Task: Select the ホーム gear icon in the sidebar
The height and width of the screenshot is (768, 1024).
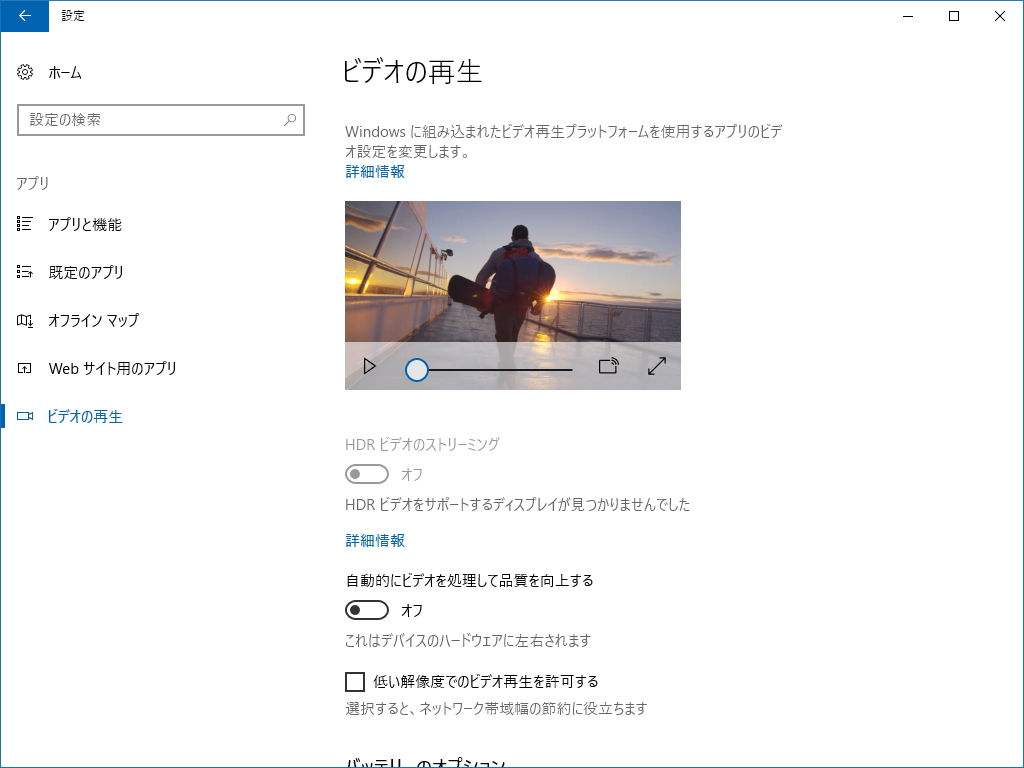Action: tap(24, 72)
